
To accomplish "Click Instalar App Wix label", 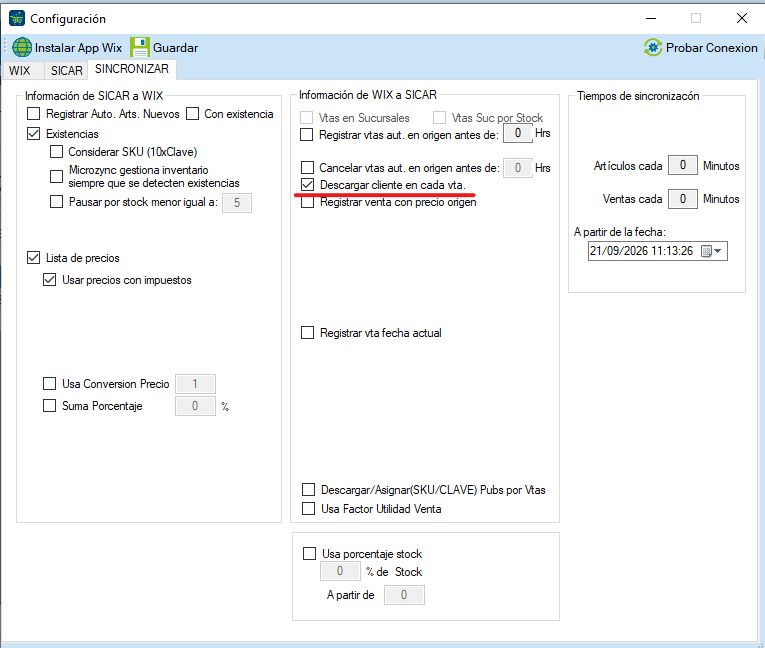I will tap(78, 48).
